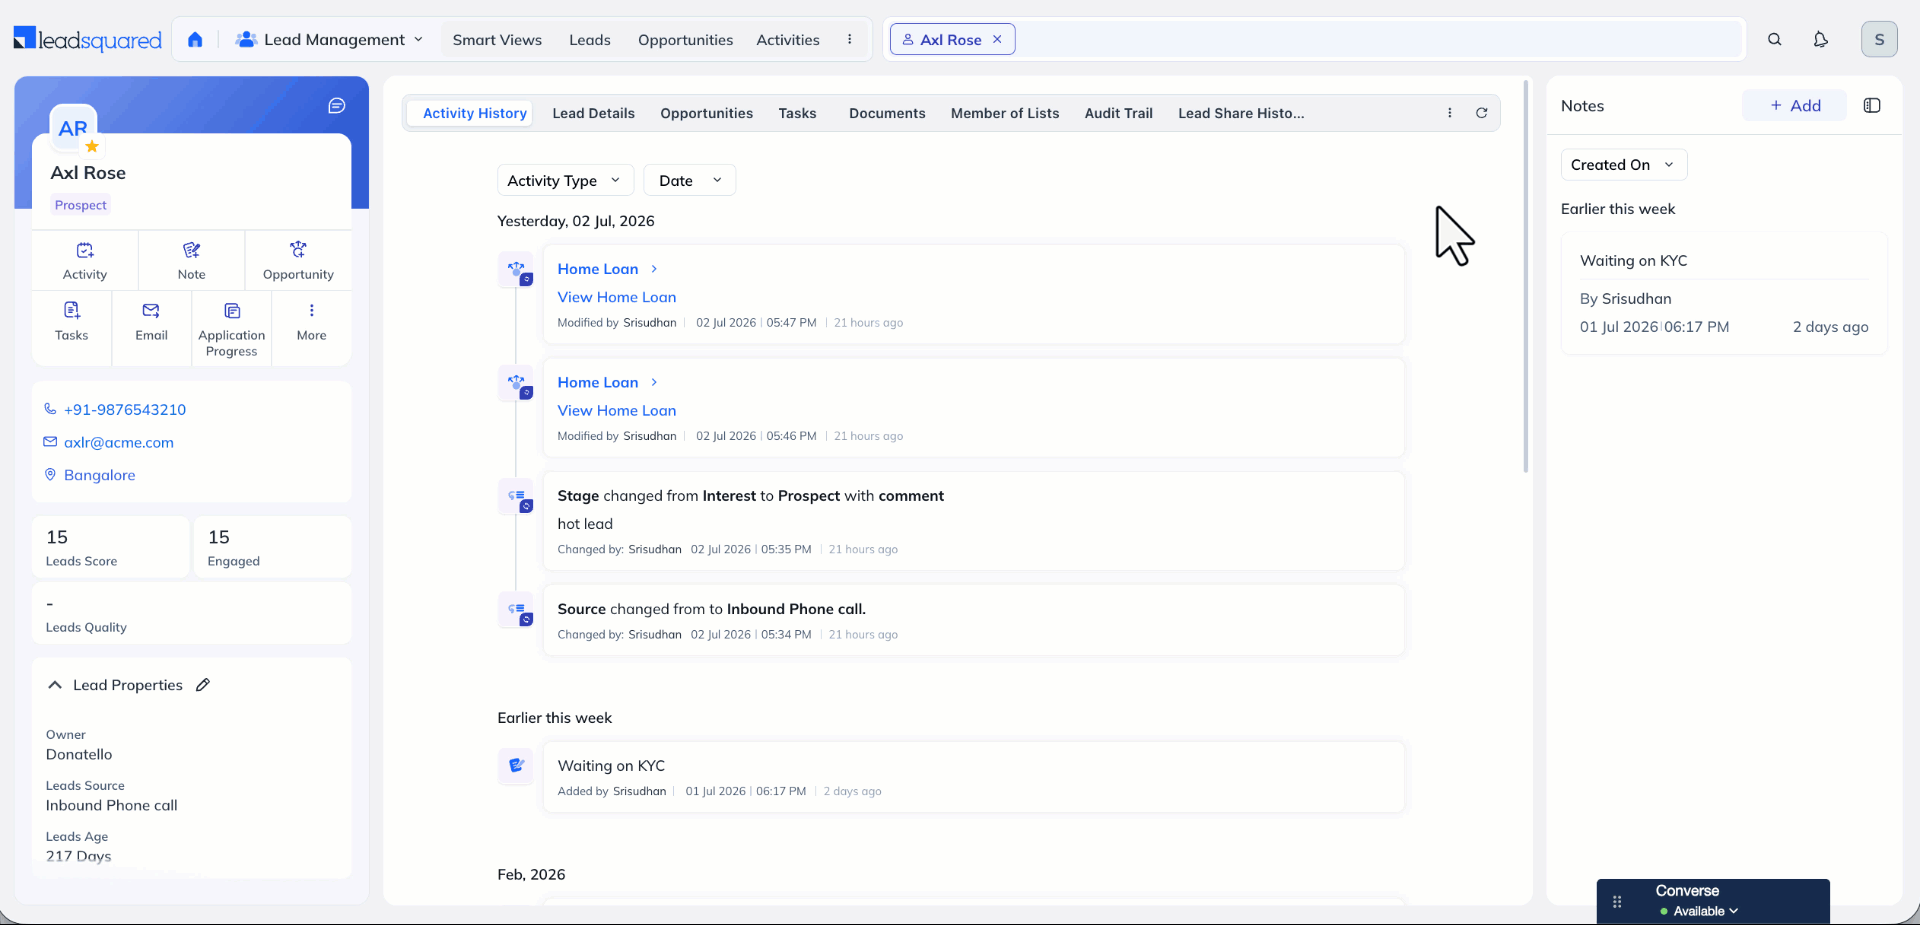Add a new note with Add button
1920x925 pixels.
pos(1794,106)
